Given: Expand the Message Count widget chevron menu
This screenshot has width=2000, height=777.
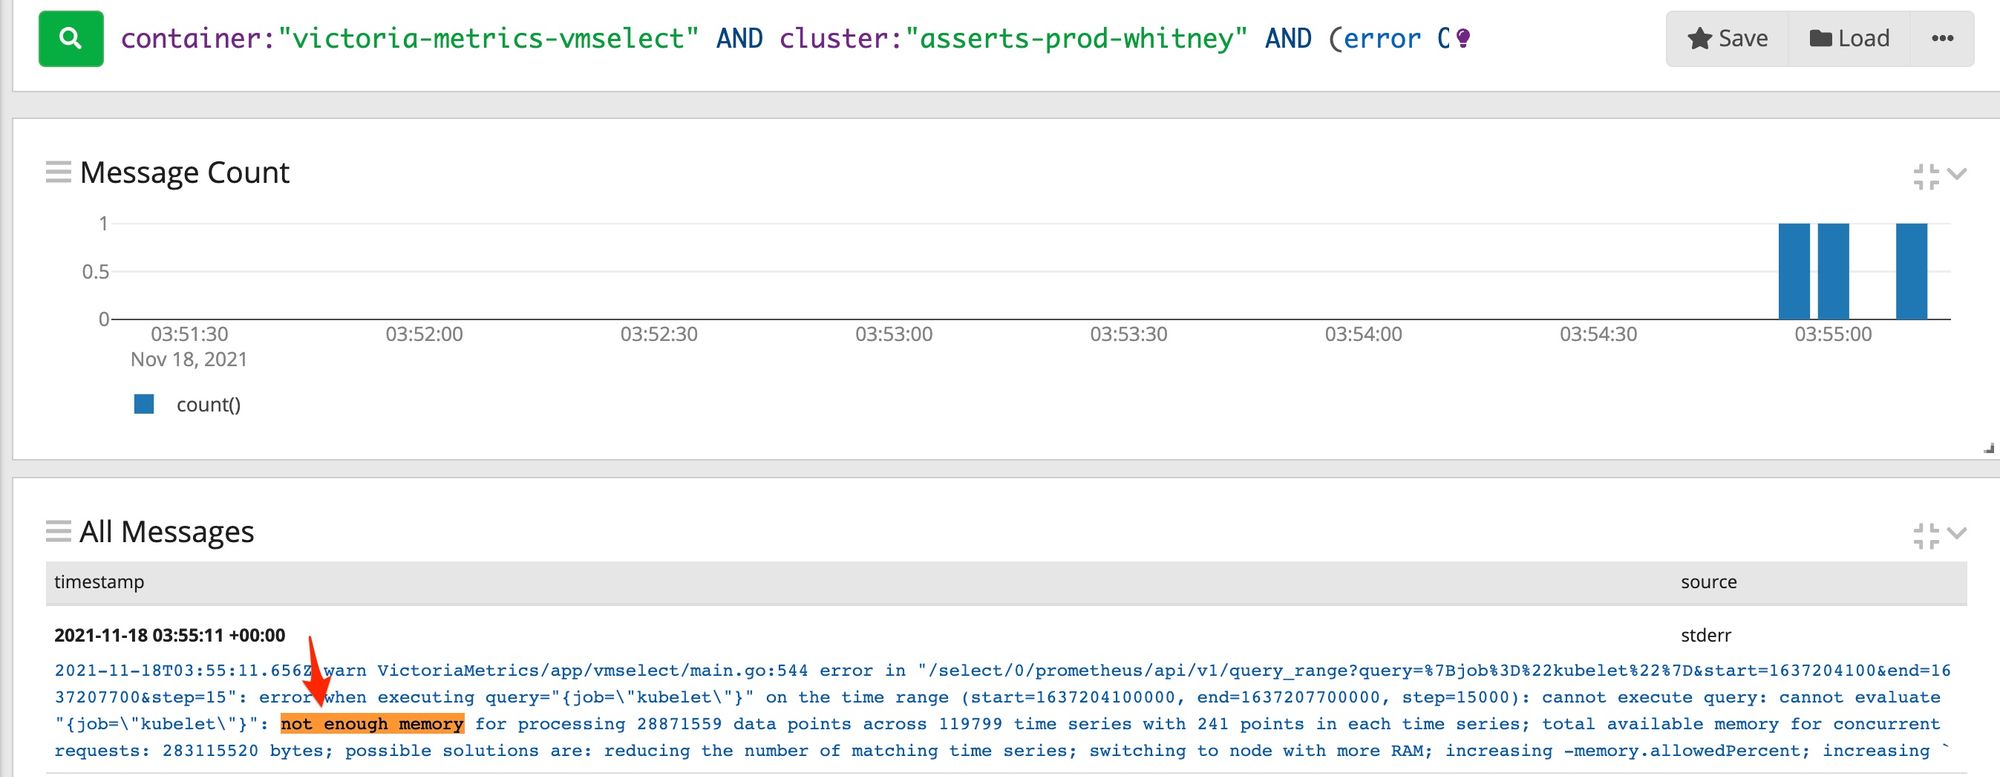Looking at the screenshot, I should coord(1957,174).
